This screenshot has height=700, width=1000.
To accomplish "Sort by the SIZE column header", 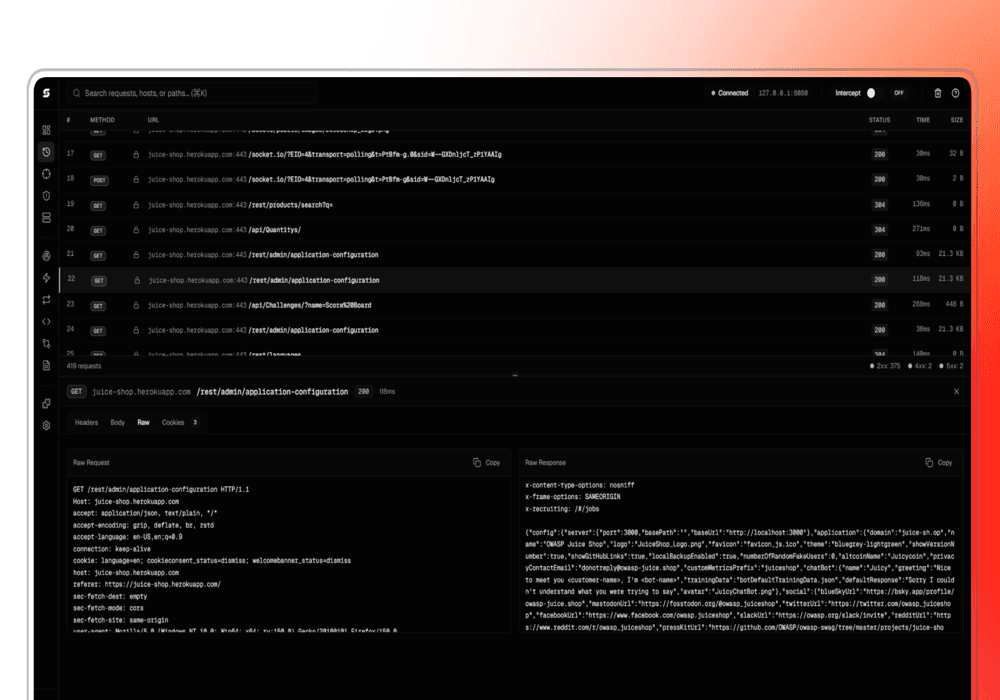I will click(x=957, y=120).
